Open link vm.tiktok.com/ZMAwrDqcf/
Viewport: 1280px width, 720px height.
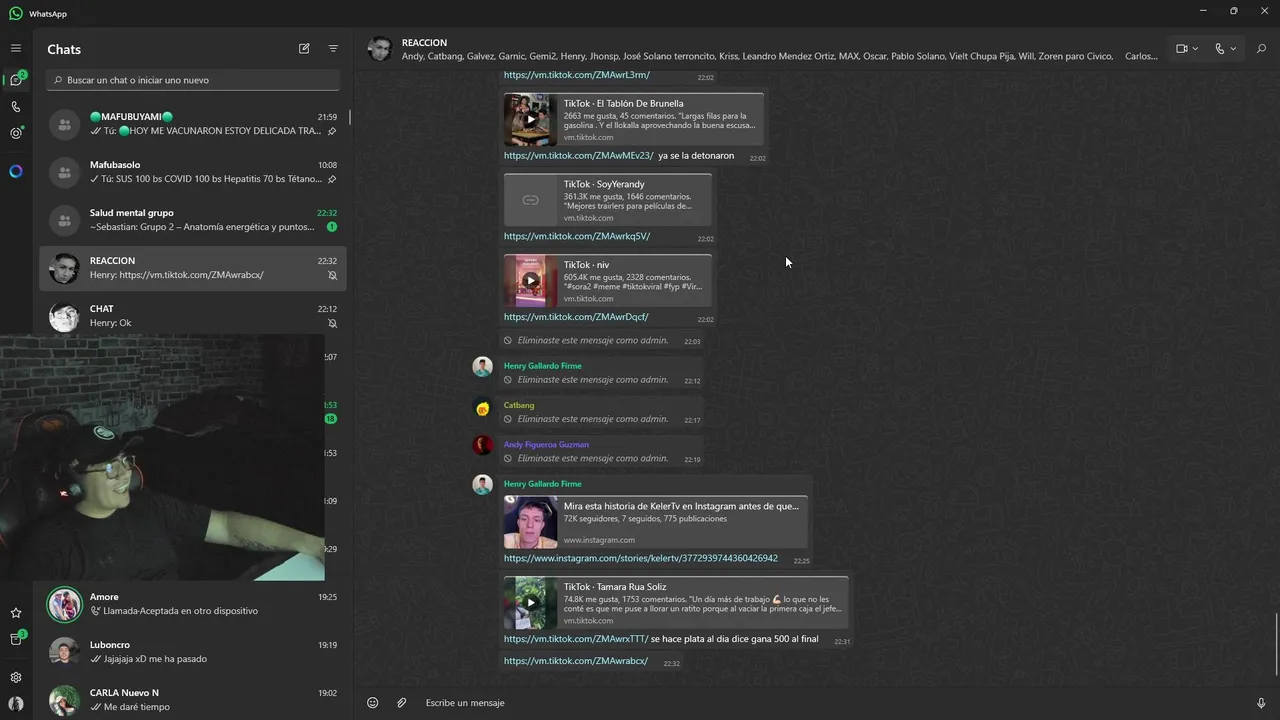point(576,317)
